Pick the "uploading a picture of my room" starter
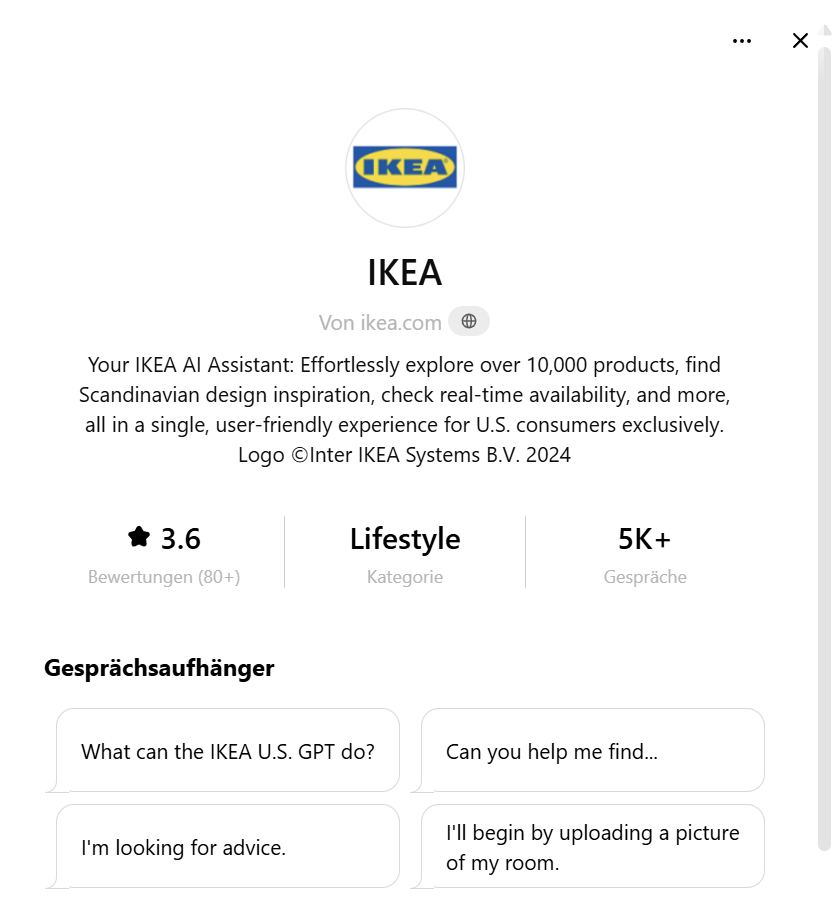 click(593, 847)
